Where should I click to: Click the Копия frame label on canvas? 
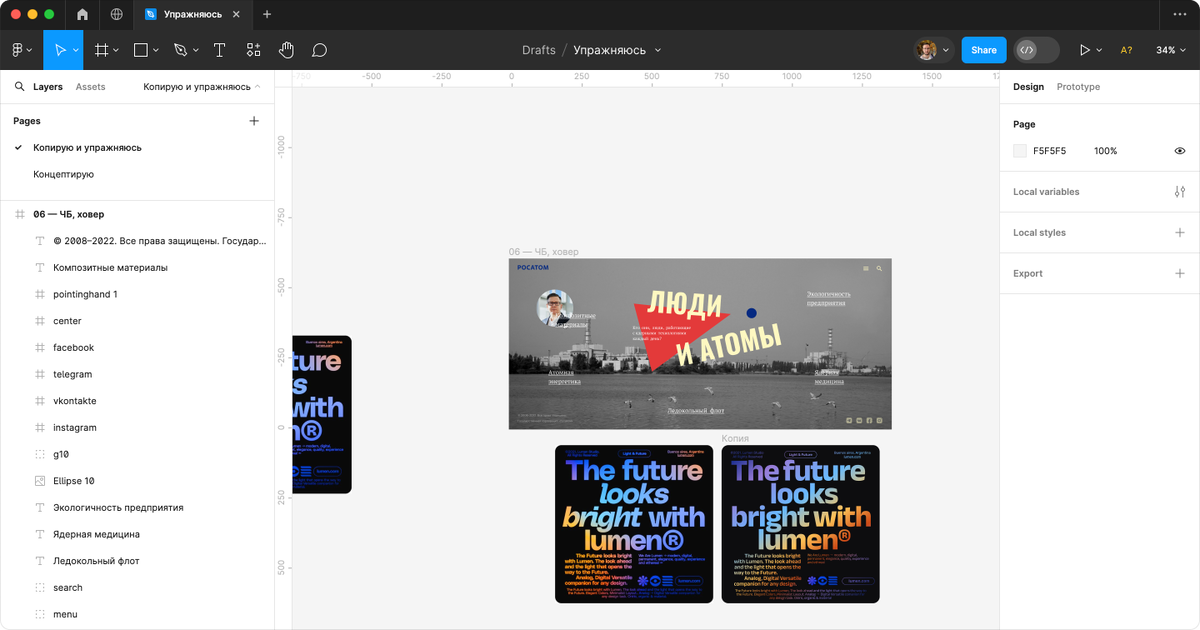(735, 439)
